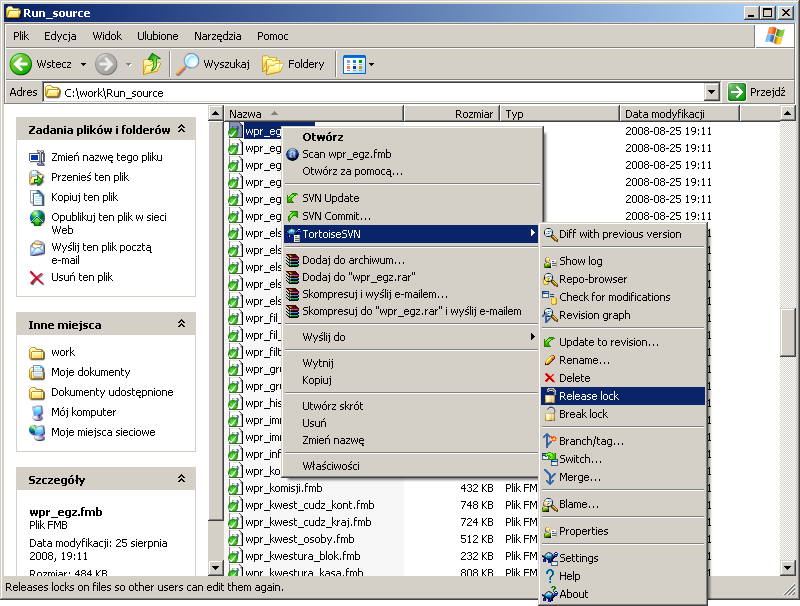Click the Check for modifications icon

coord(550,297)
